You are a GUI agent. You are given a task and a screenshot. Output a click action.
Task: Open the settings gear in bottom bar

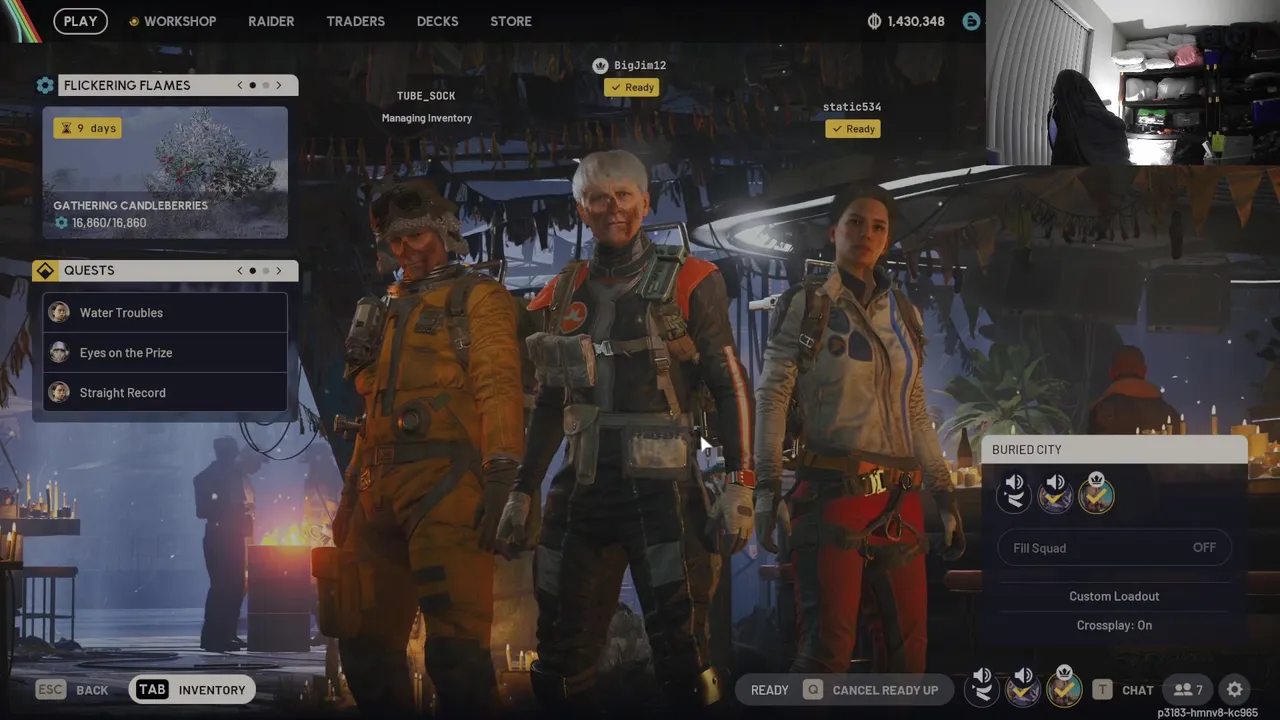pos(1235,689)
